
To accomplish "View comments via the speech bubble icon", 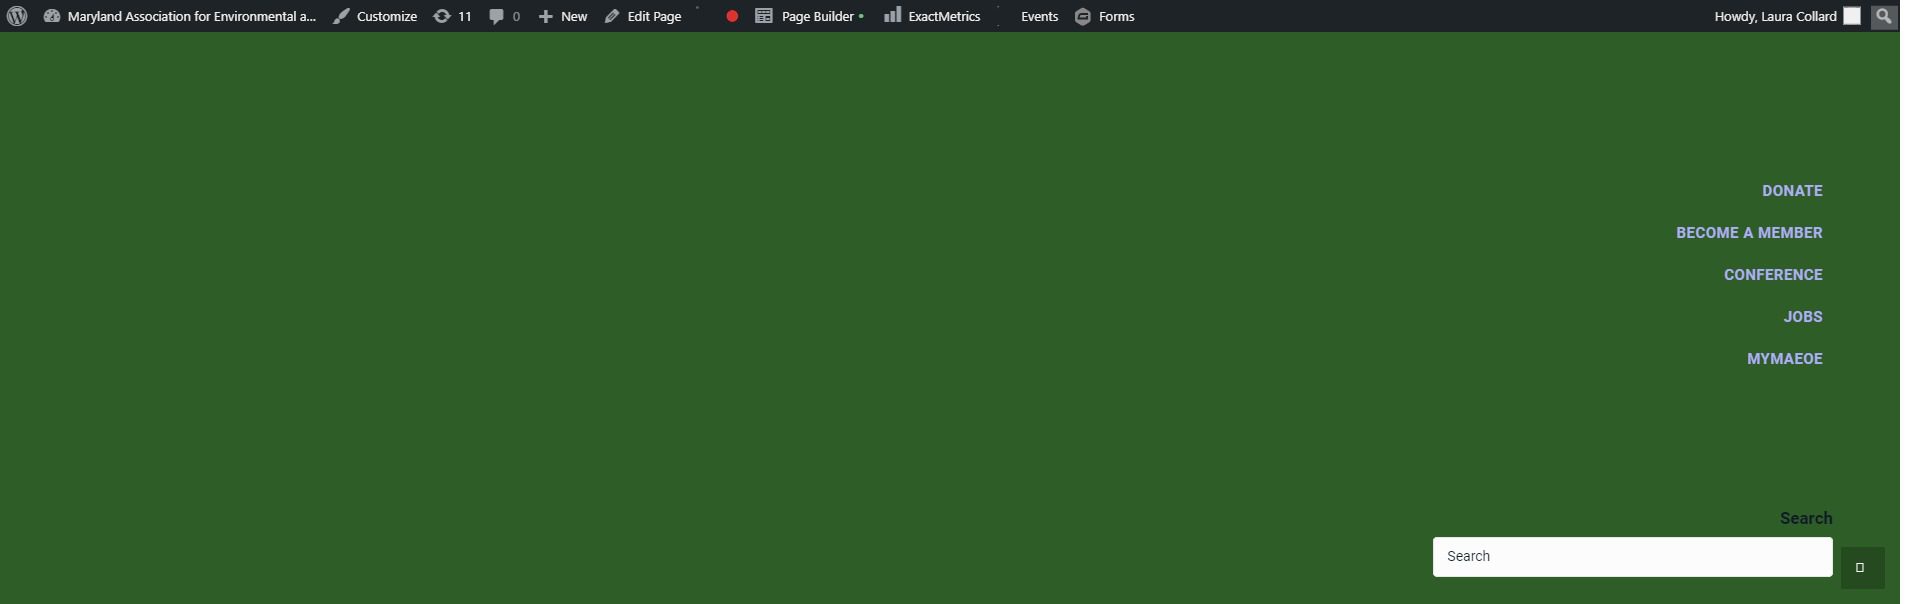I will point(497,16).
